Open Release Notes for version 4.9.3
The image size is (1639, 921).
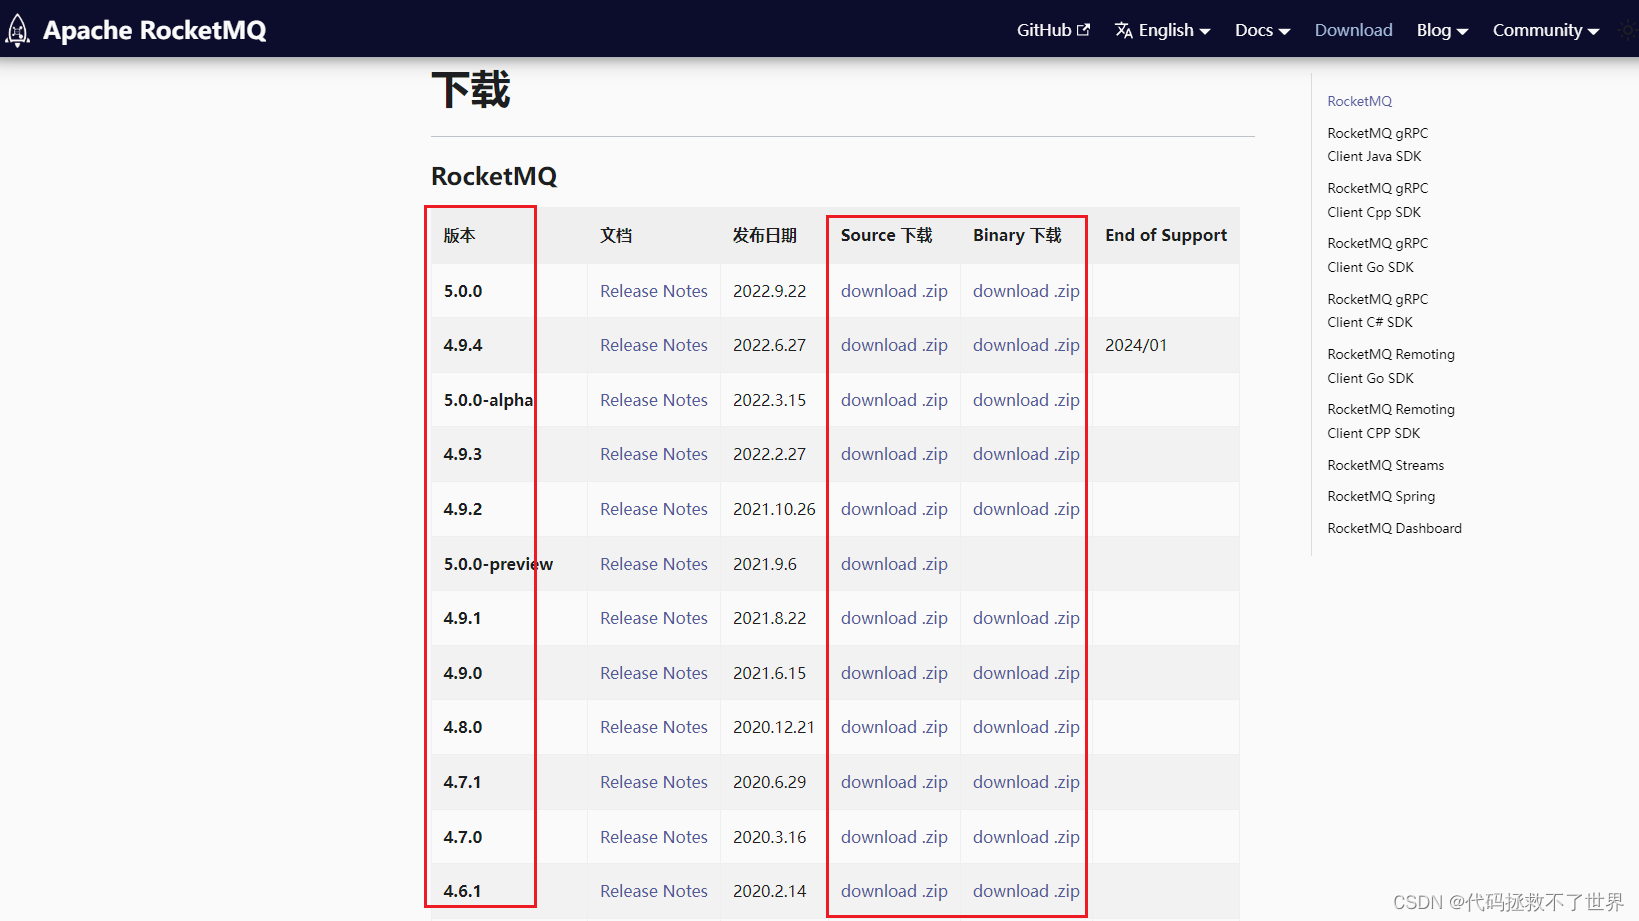[x=654, y=454]
